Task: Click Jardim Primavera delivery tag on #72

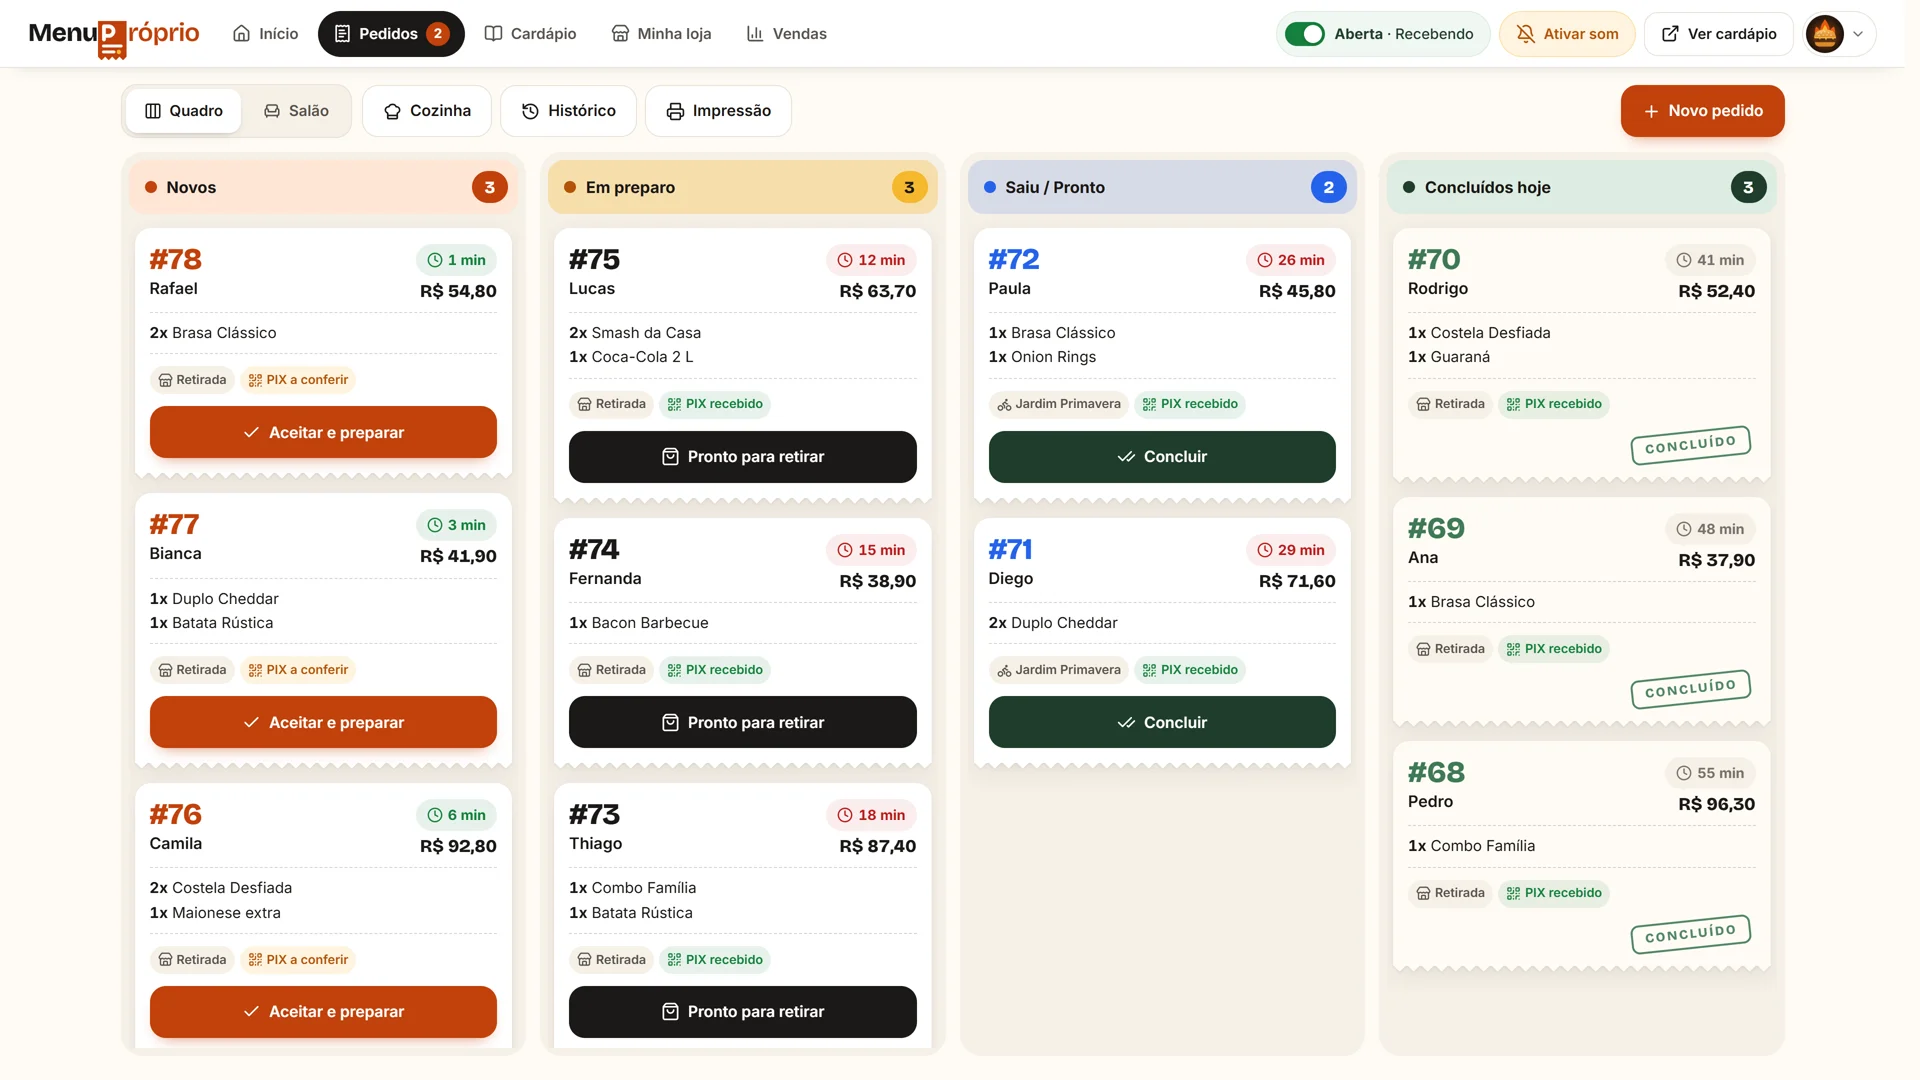Action: [x=1059, y=404]
